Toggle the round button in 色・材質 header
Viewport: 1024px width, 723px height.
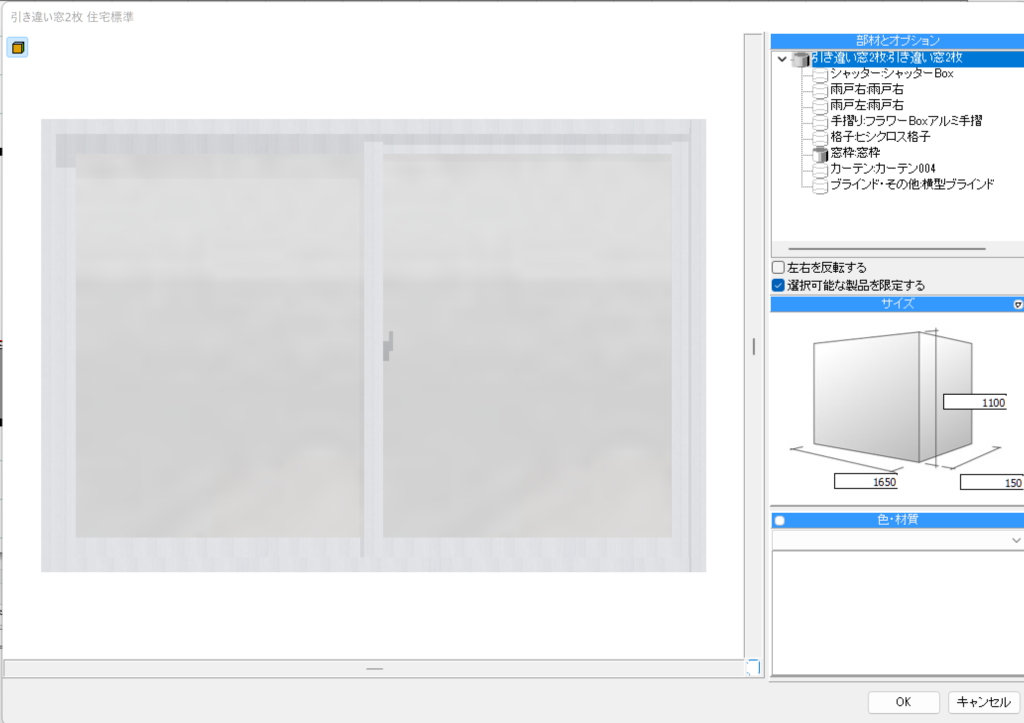(780, 520)
